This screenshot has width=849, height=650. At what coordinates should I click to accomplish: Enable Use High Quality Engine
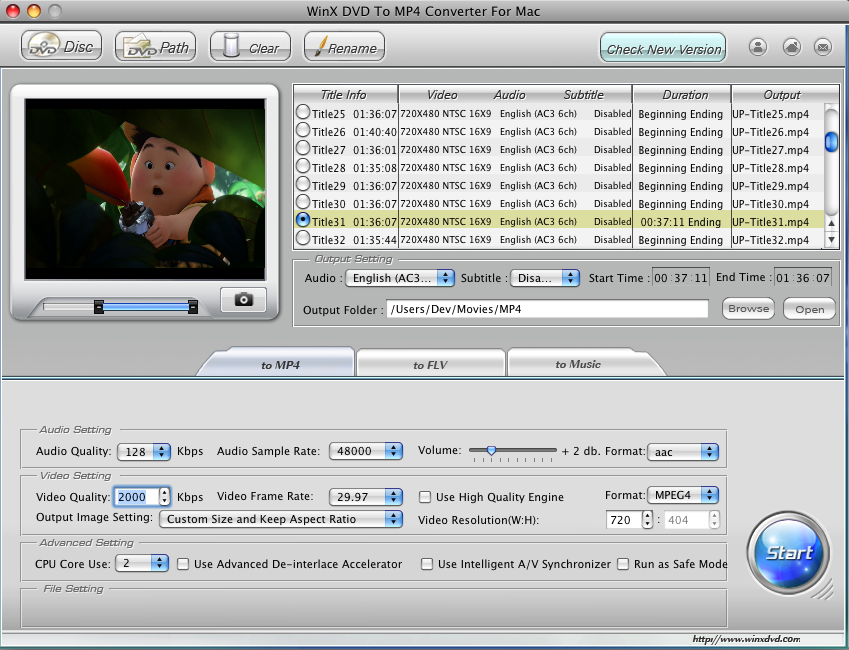tap(426, 497)
